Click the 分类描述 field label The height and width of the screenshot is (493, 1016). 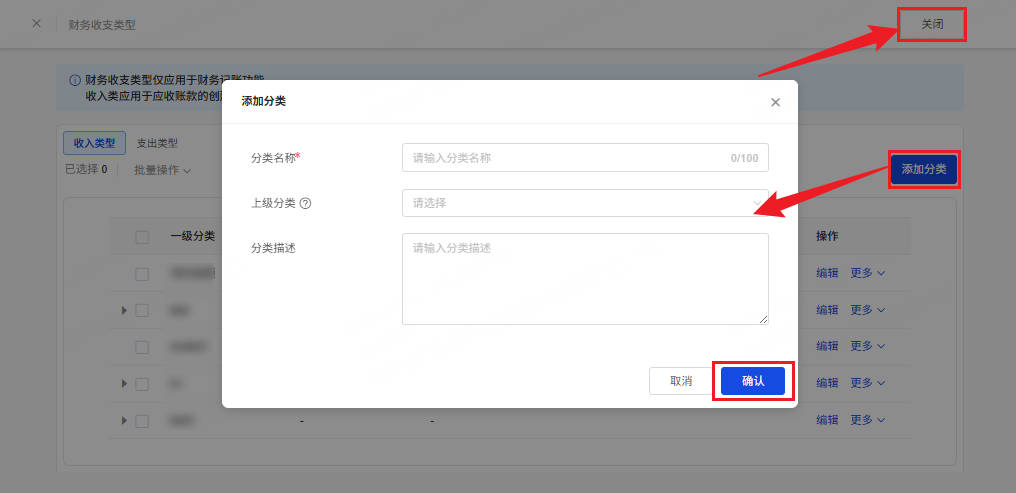click(273, 248)
